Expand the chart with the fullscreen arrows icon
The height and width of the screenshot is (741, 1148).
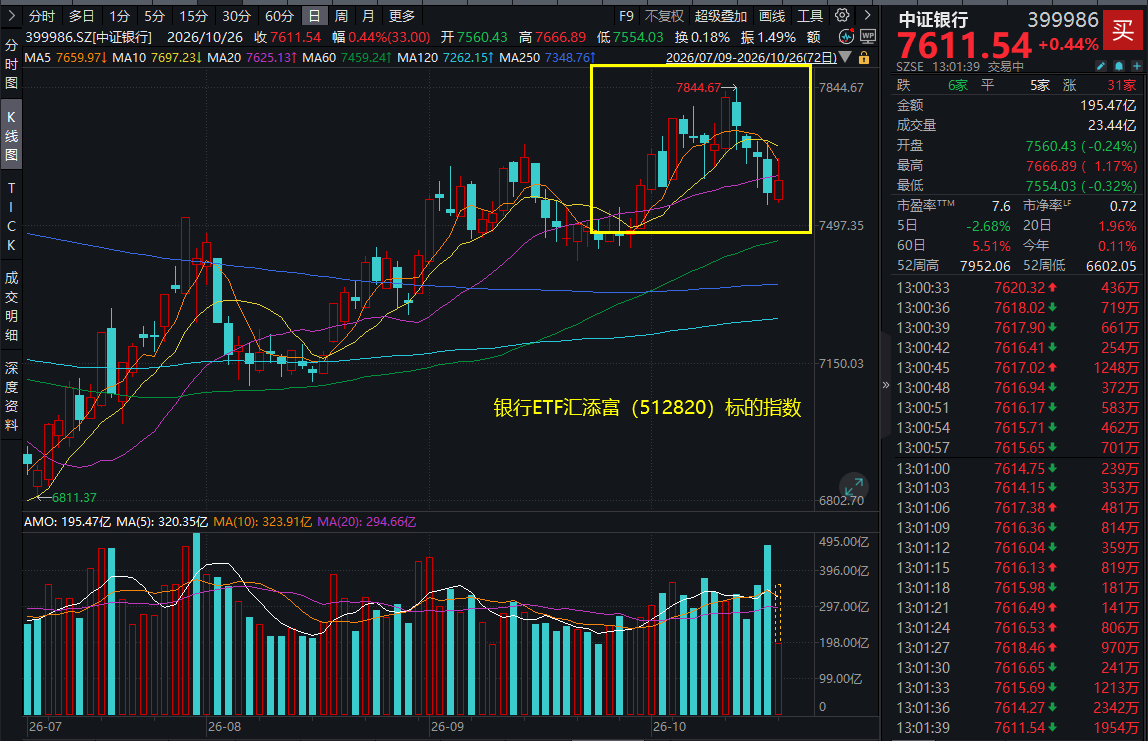[x=854, y=486]
